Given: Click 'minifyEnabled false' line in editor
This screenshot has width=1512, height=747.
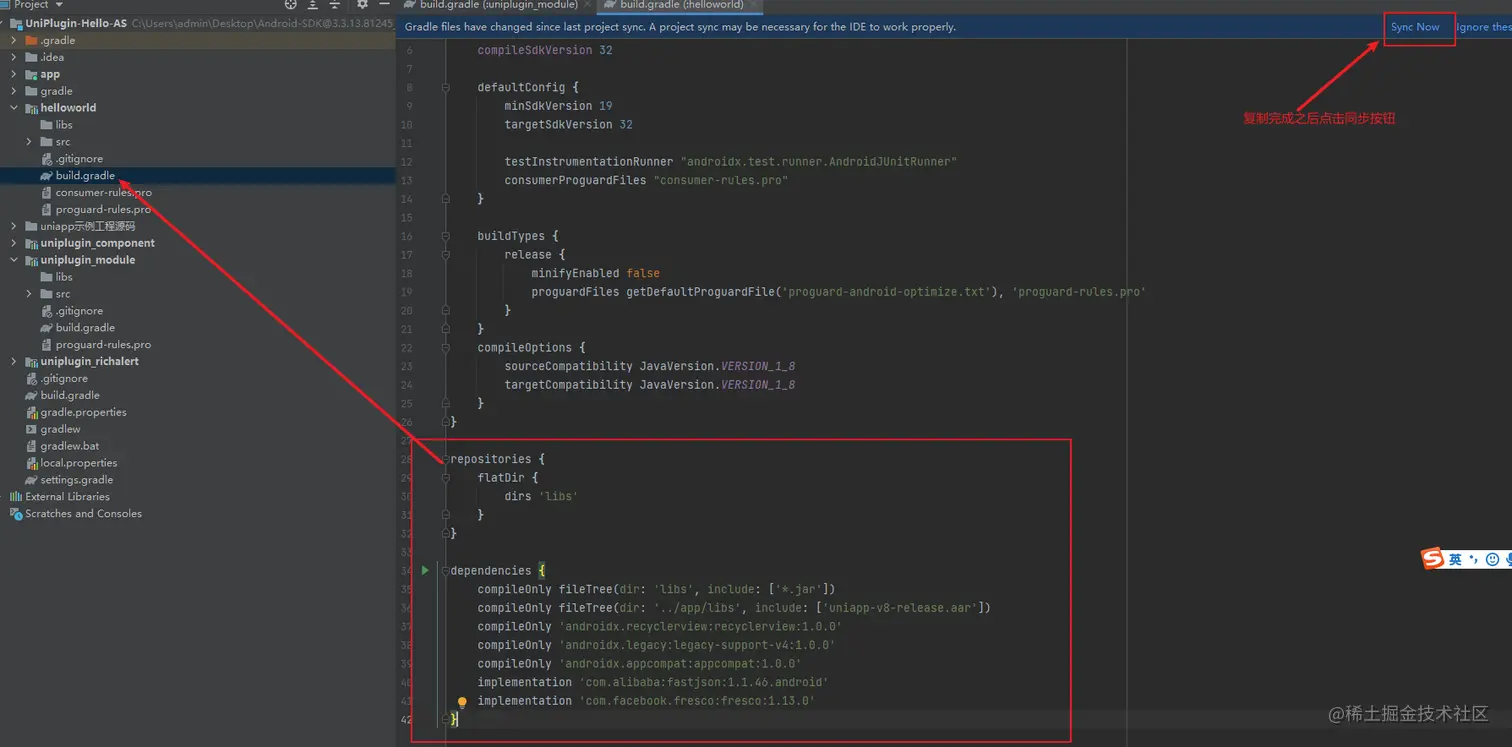Looking at the screenshot, I should 595,273.
